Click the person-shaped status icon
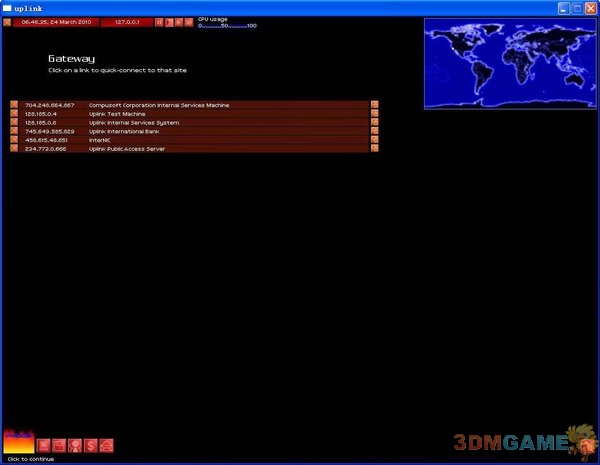 [x=75, y=445]
